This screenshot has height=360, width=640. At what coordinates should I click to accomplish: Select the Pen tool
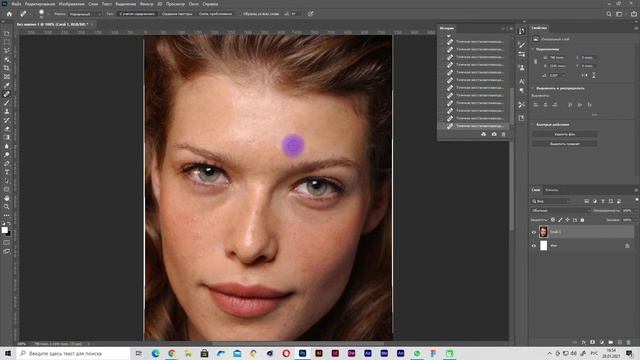point(7,163)
